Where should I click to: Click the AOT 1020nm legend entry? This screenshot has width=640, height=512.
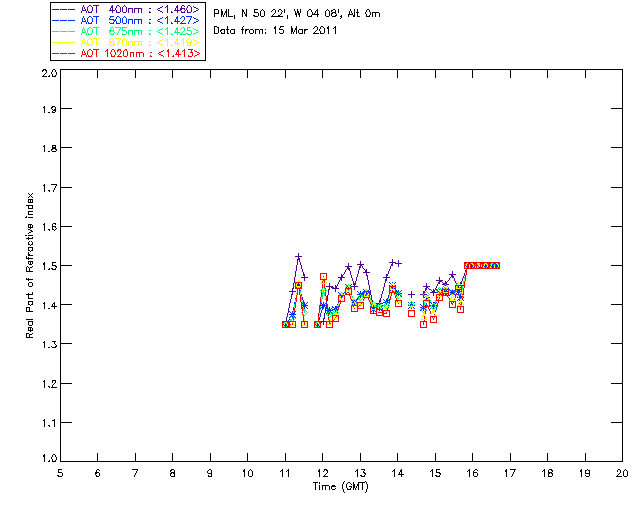click(x=126, y=53)
